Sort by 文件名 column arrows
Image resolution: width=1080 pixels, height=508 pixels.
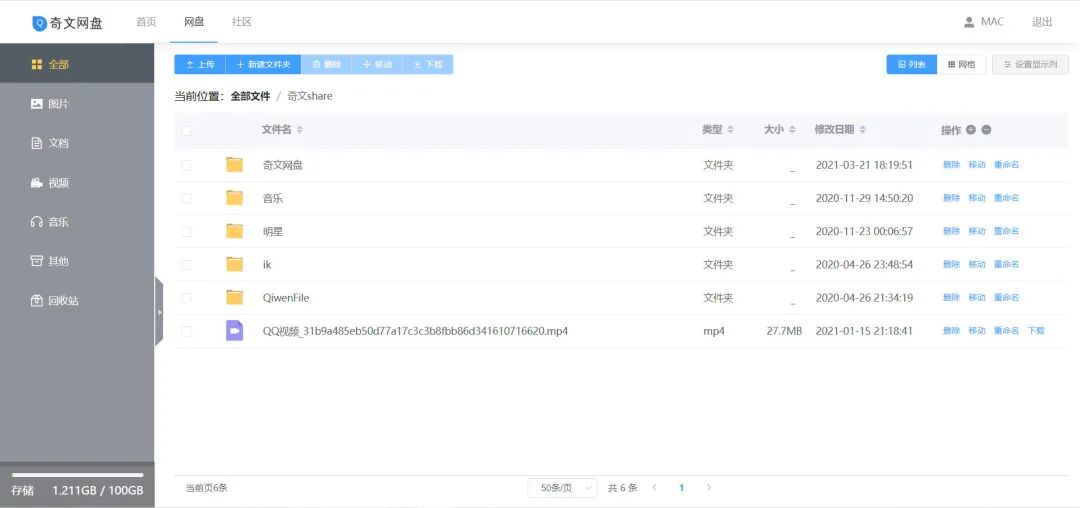(300, 129)
